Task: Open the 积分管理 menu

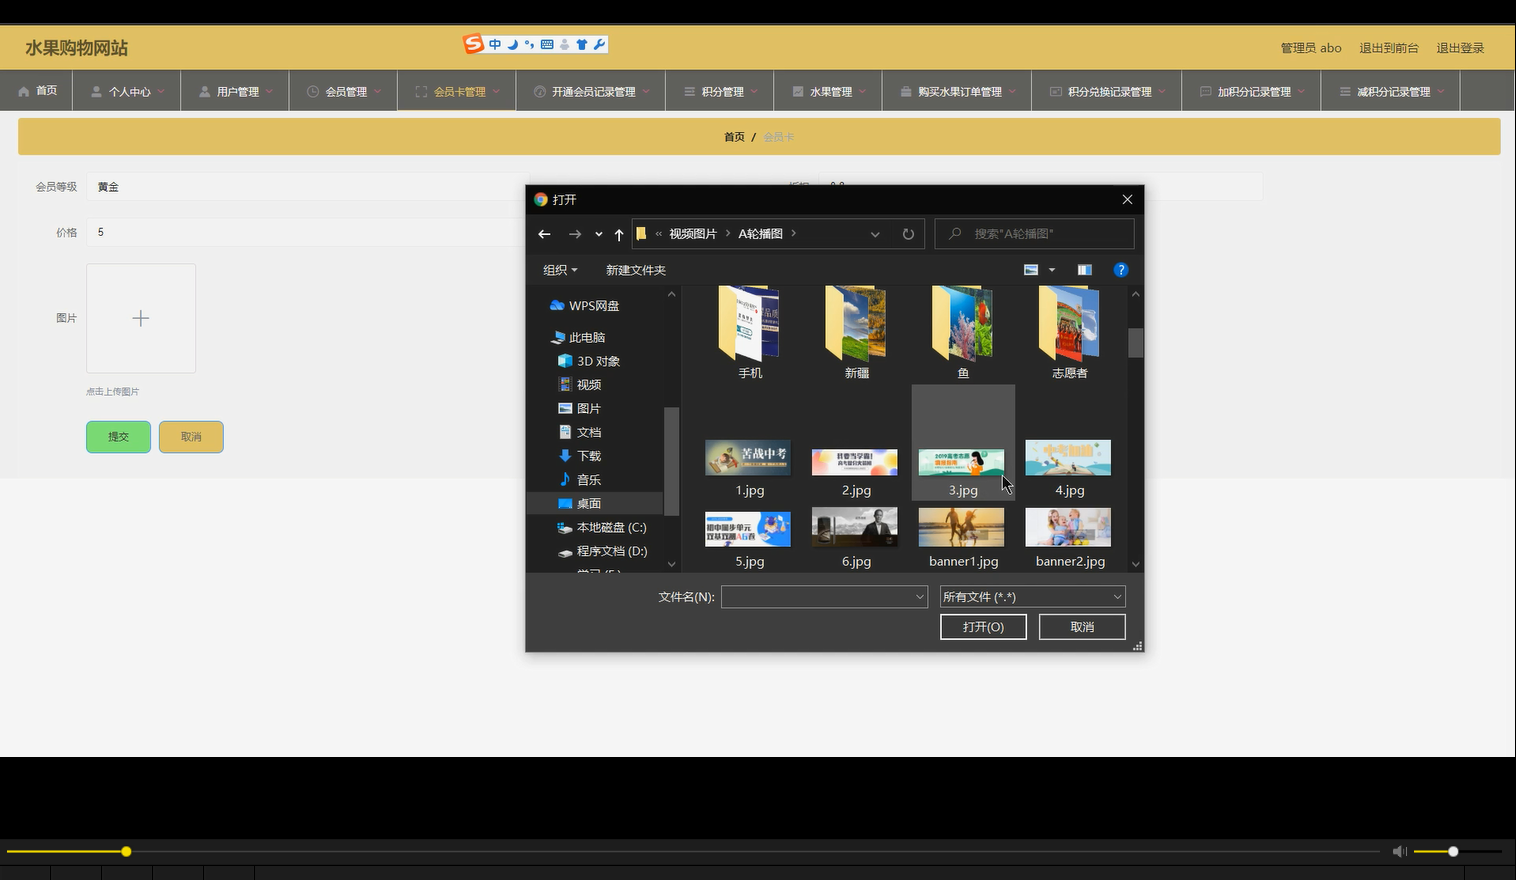Action: [720, 91]
